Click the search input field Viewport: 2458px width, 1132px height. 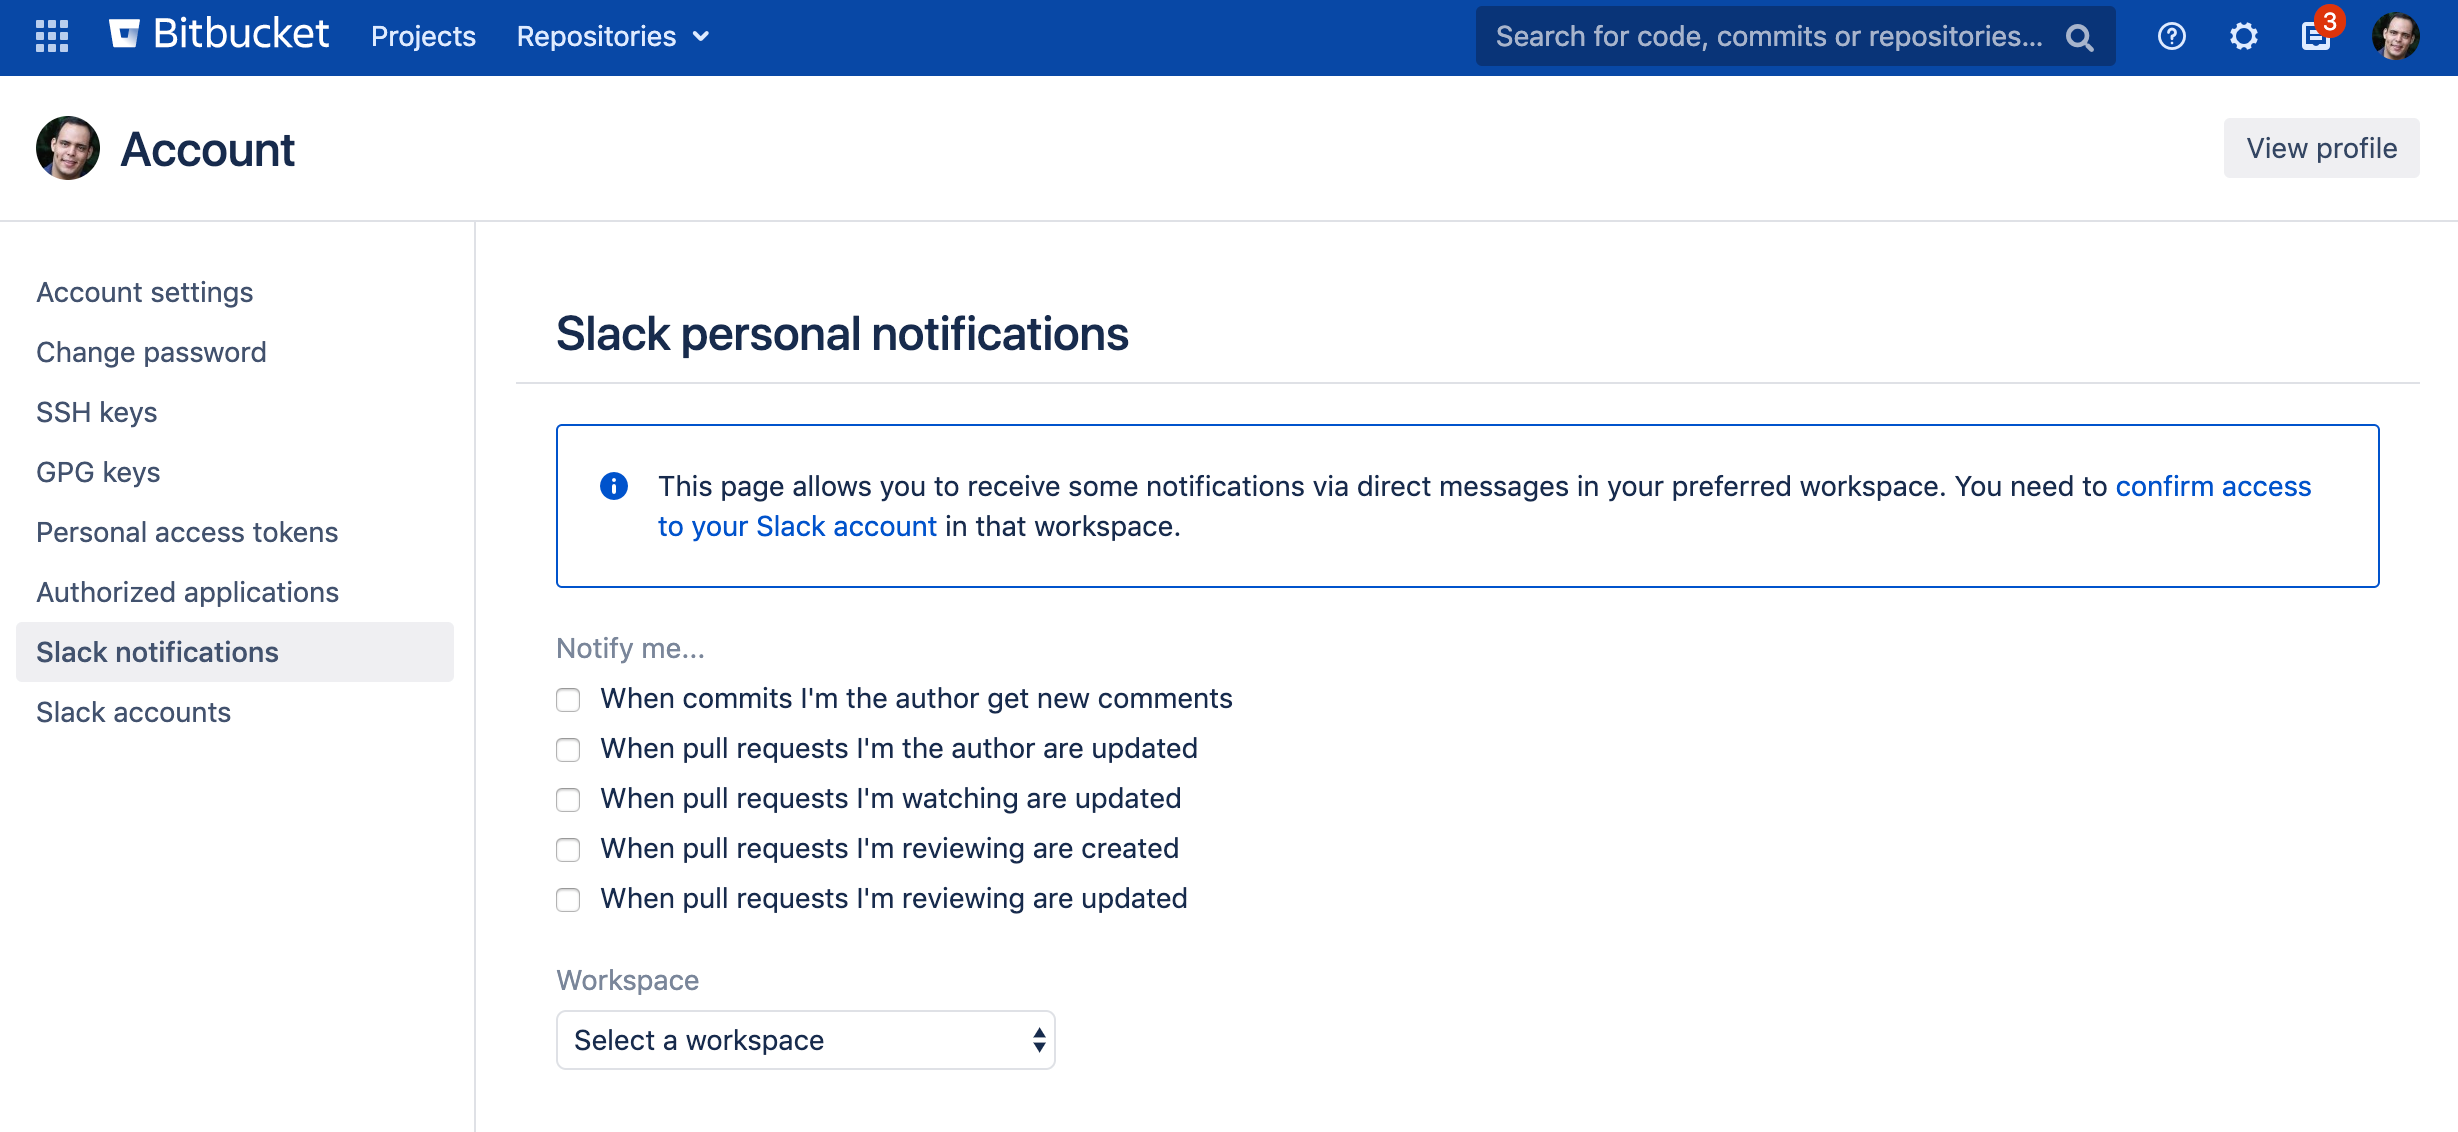[x=1787, y=34]
